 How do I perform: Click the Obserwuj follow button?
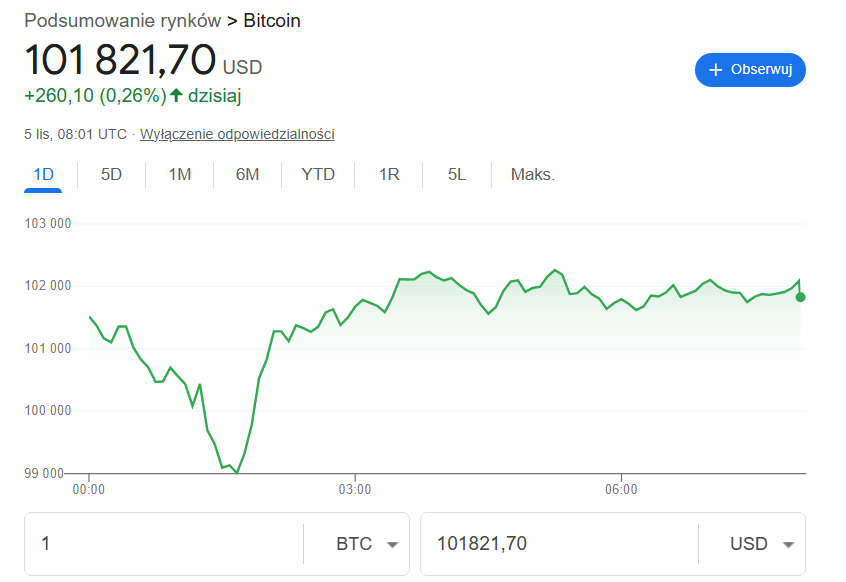[x=750, y=70]
